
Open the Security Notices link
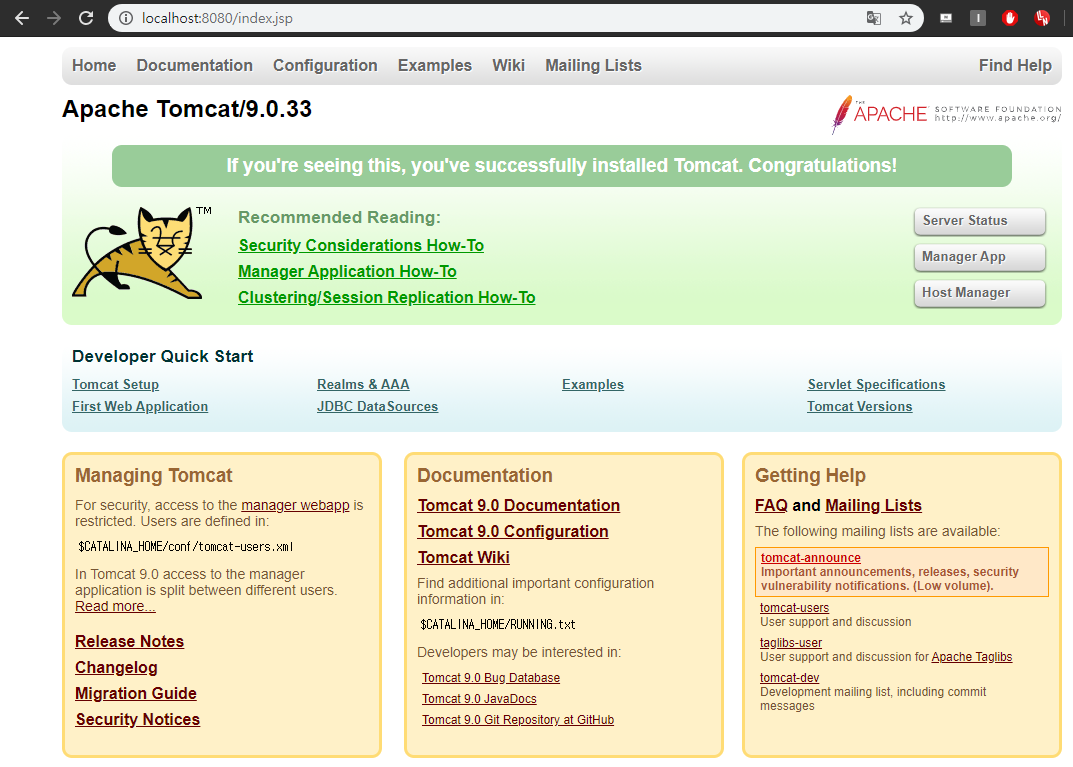coord(138,719)
